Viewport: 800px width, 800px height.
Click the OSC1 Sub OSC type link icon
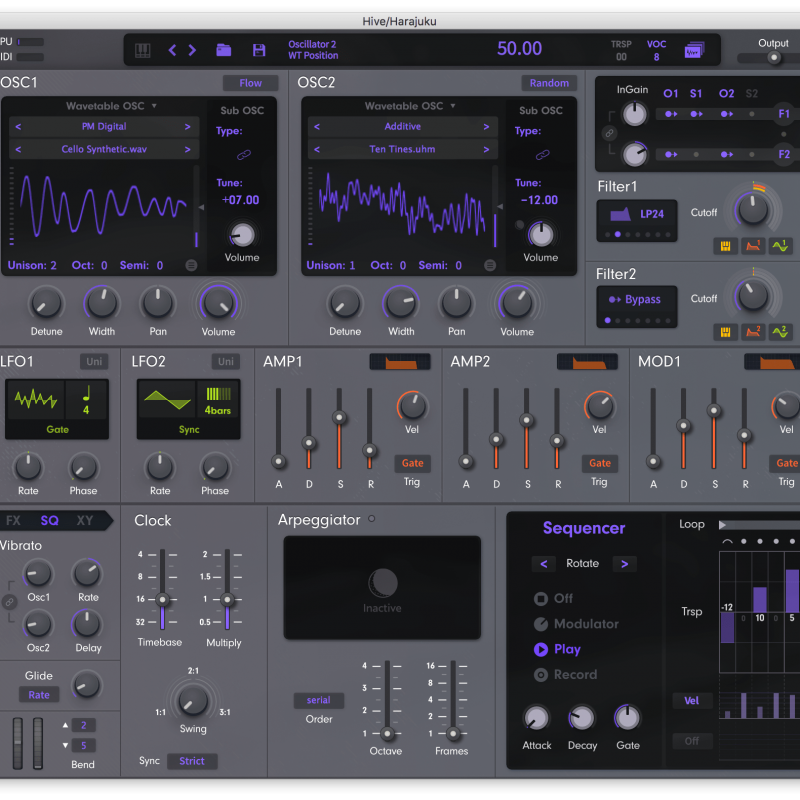coord(243,155)
